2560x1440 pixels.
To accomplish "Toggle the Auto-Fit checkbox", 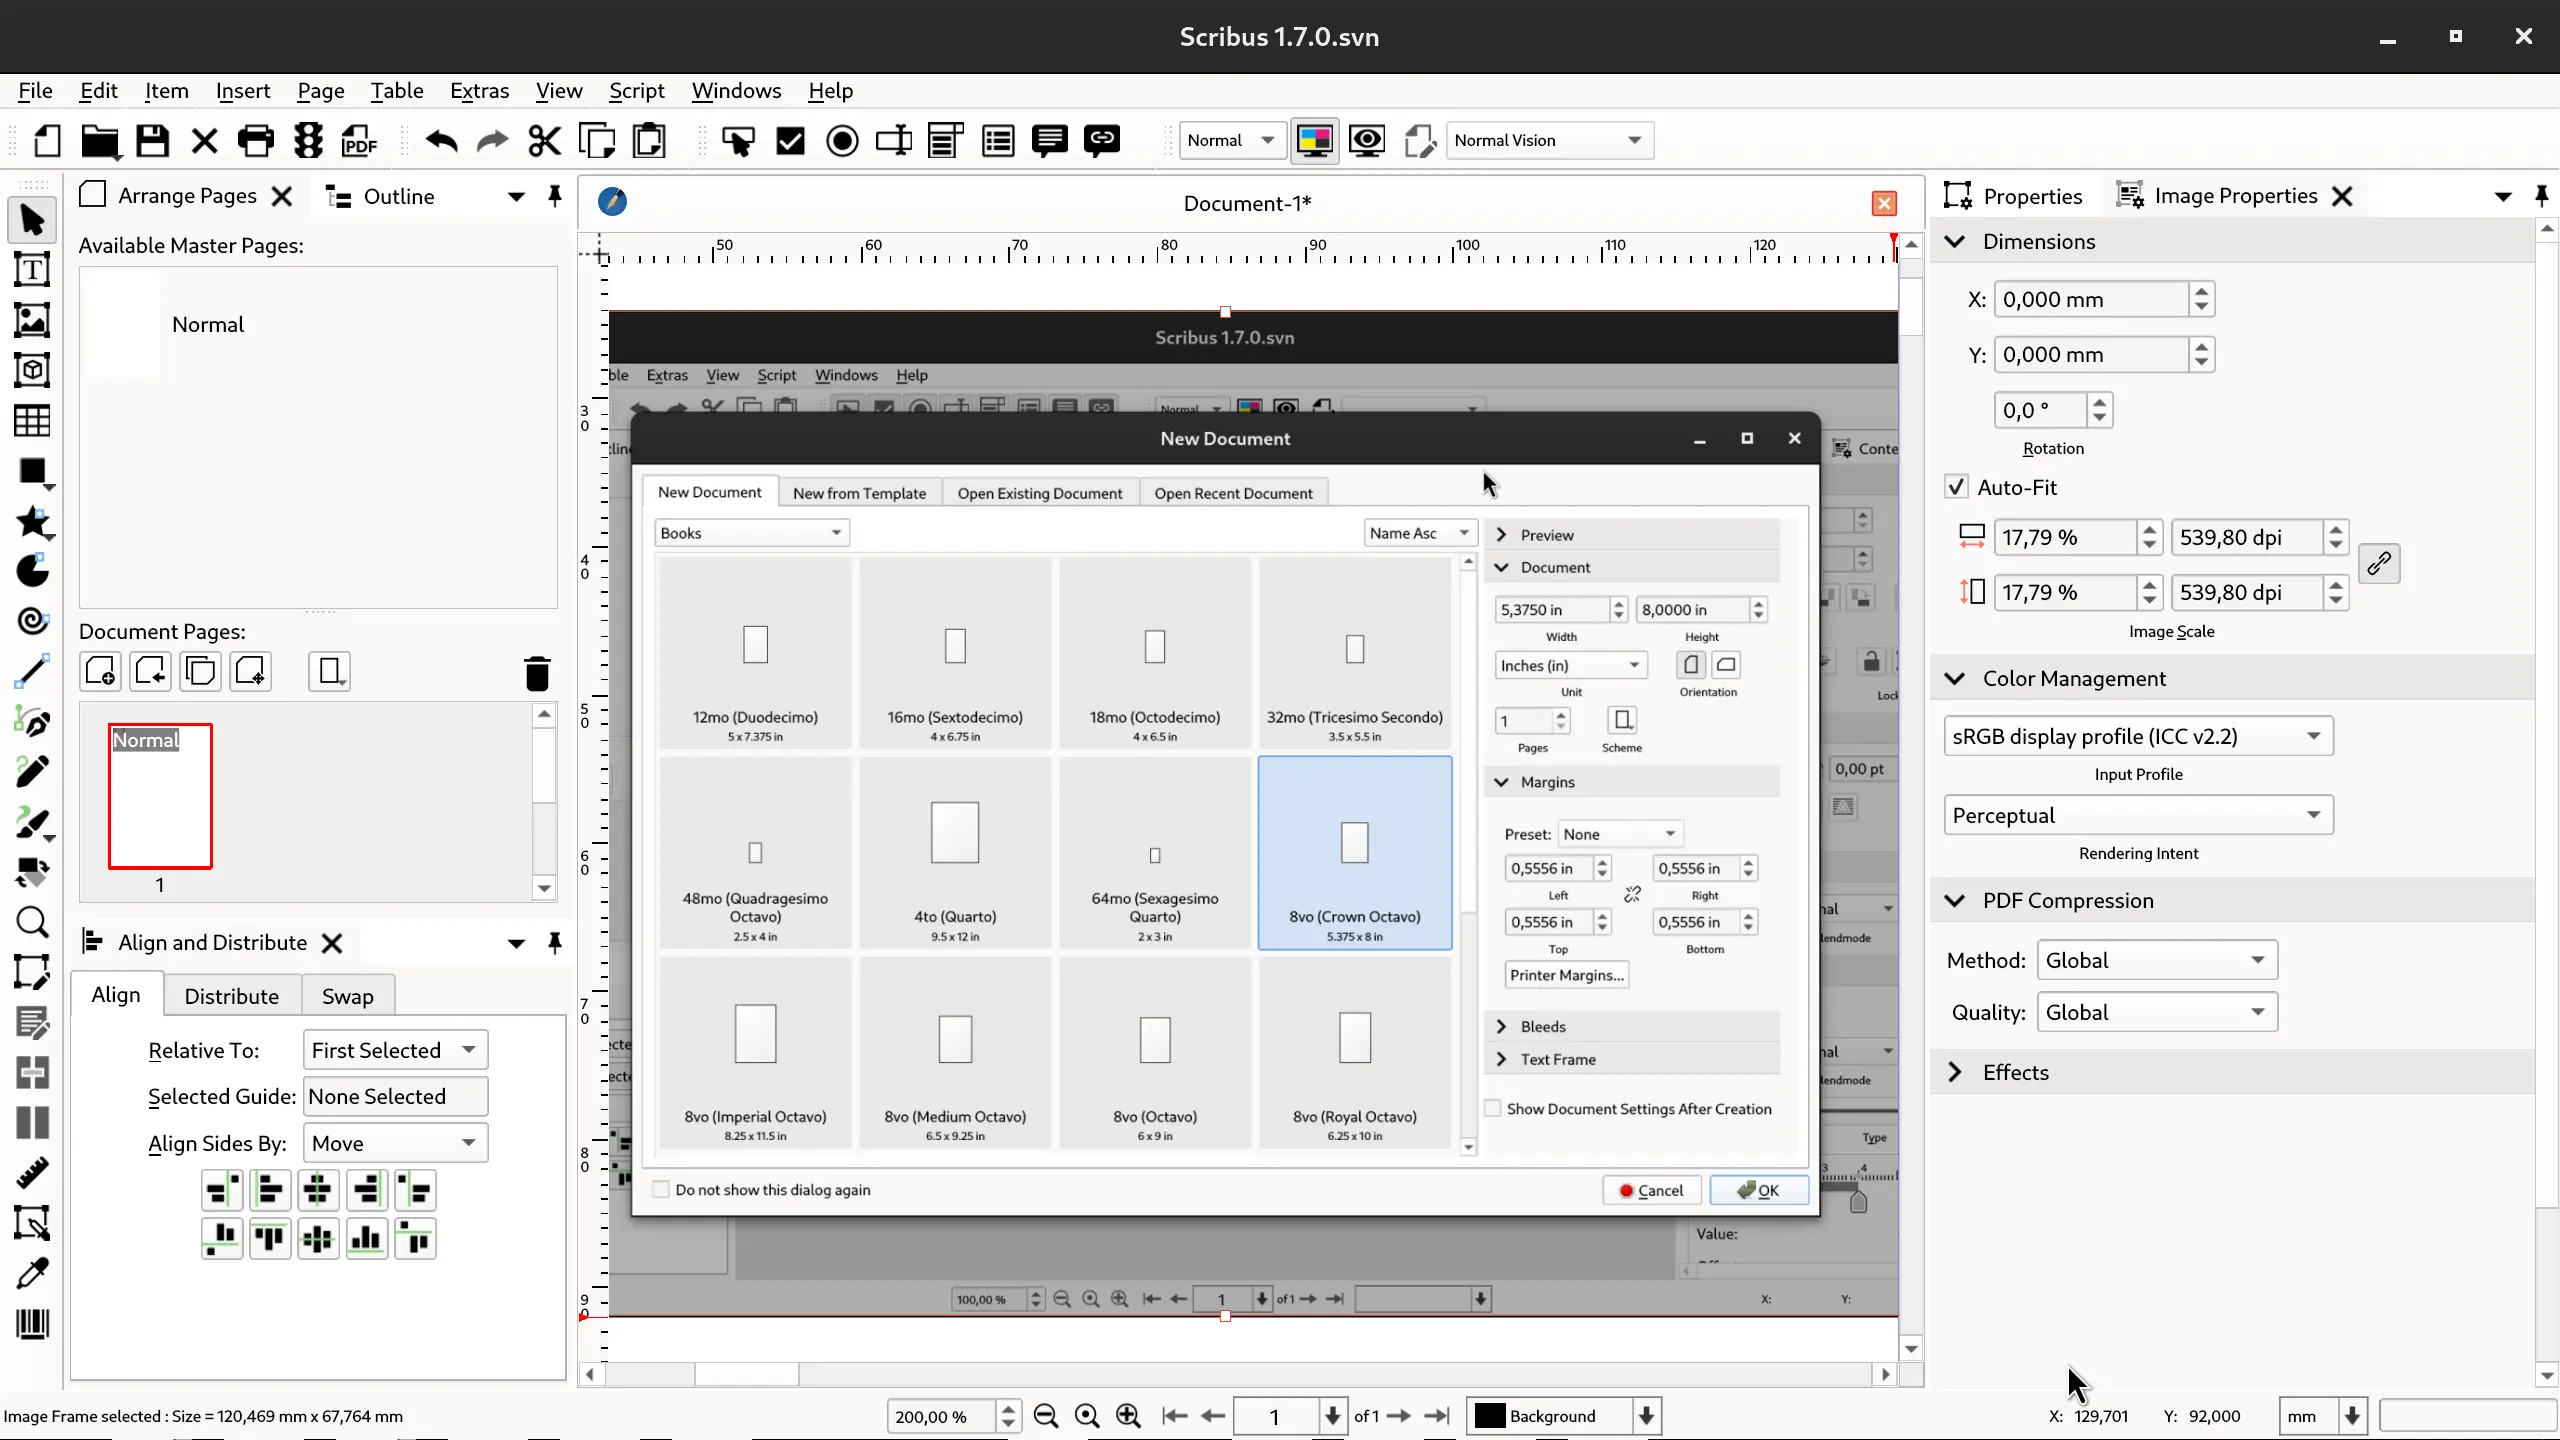I will click(x=1957, y=487).
